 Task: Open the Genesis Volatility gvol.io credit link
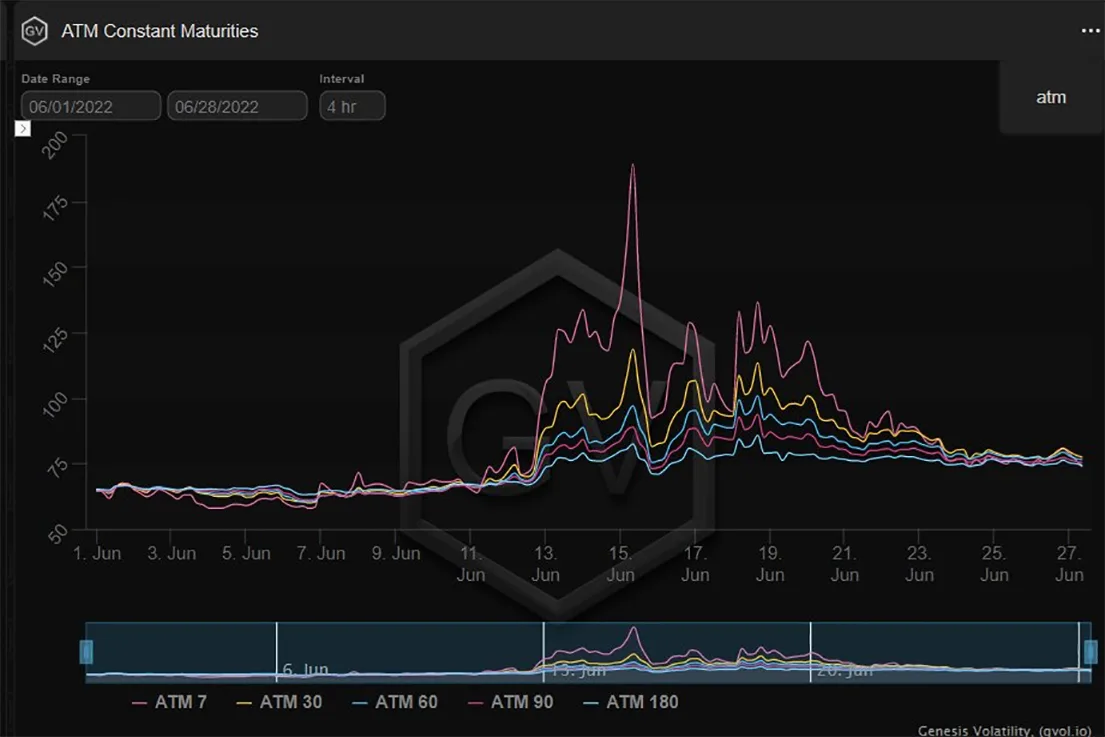tap(1004, 730)
